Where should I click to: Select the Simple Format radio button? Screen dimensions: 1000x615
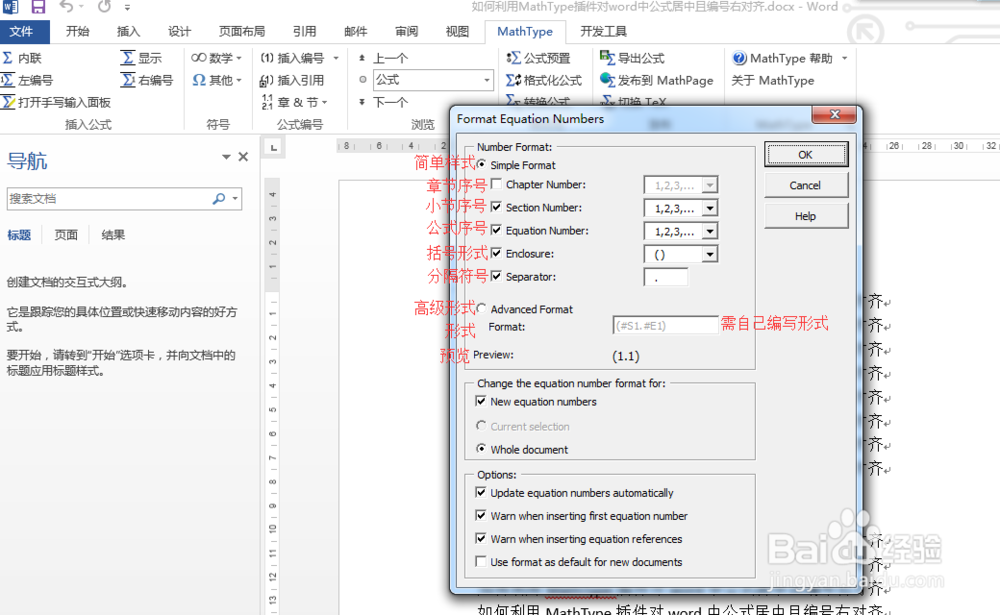tap(482, 165)
